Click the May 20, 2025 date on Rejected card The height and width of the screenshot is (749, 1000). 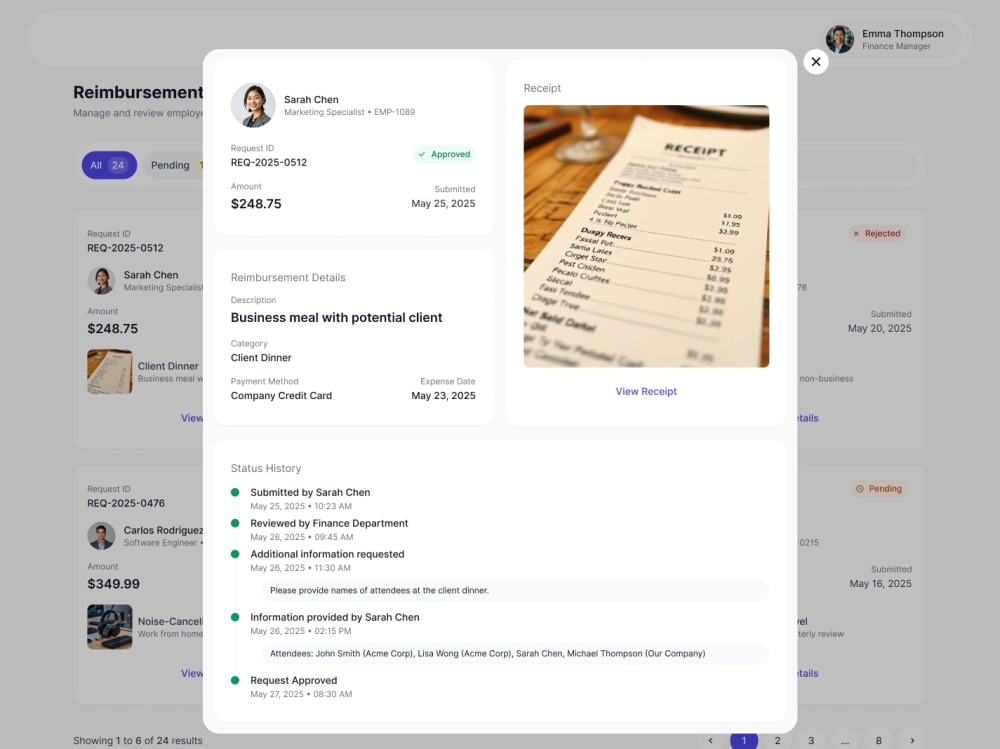(x=879, y=328)
